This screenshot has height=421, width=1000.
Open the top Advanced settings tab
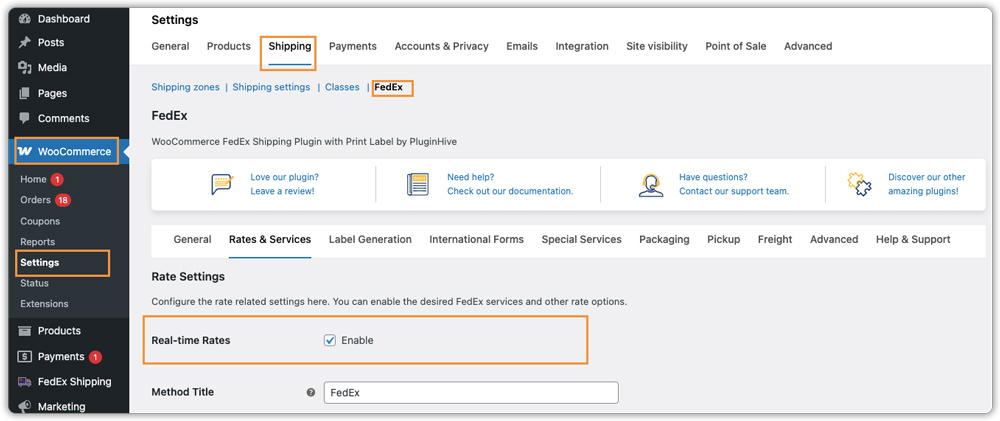pyautogui.click(x=808, y=46)
